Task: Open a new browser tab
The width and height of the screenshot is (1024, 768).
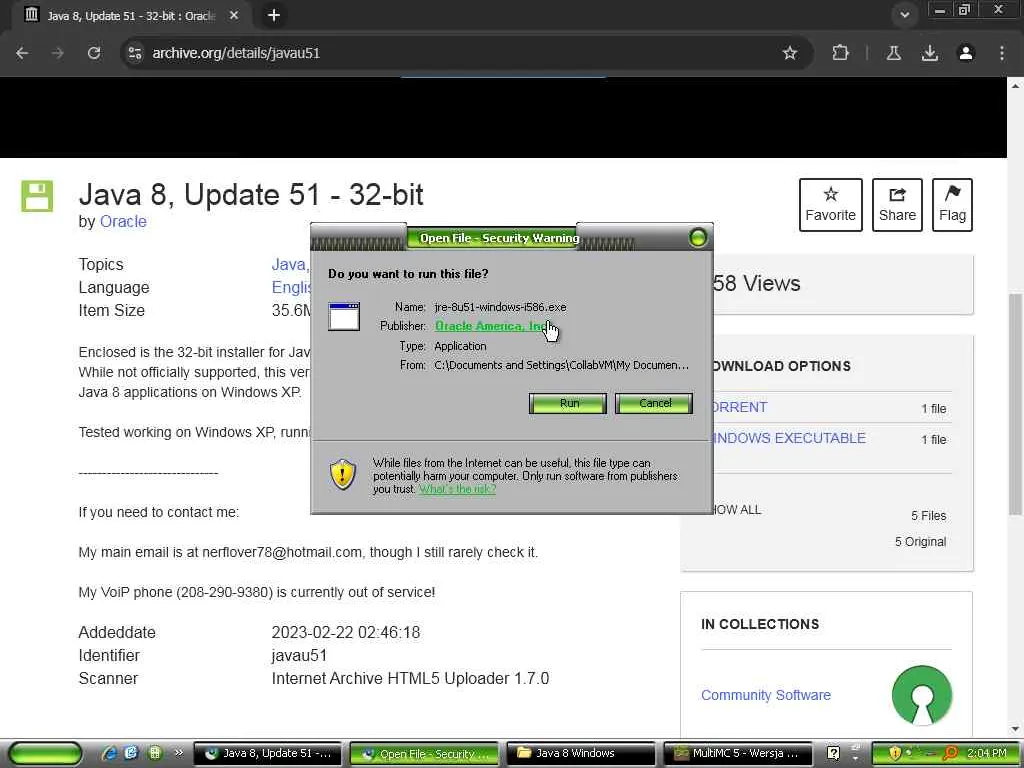Action: (x=274, y=15)
